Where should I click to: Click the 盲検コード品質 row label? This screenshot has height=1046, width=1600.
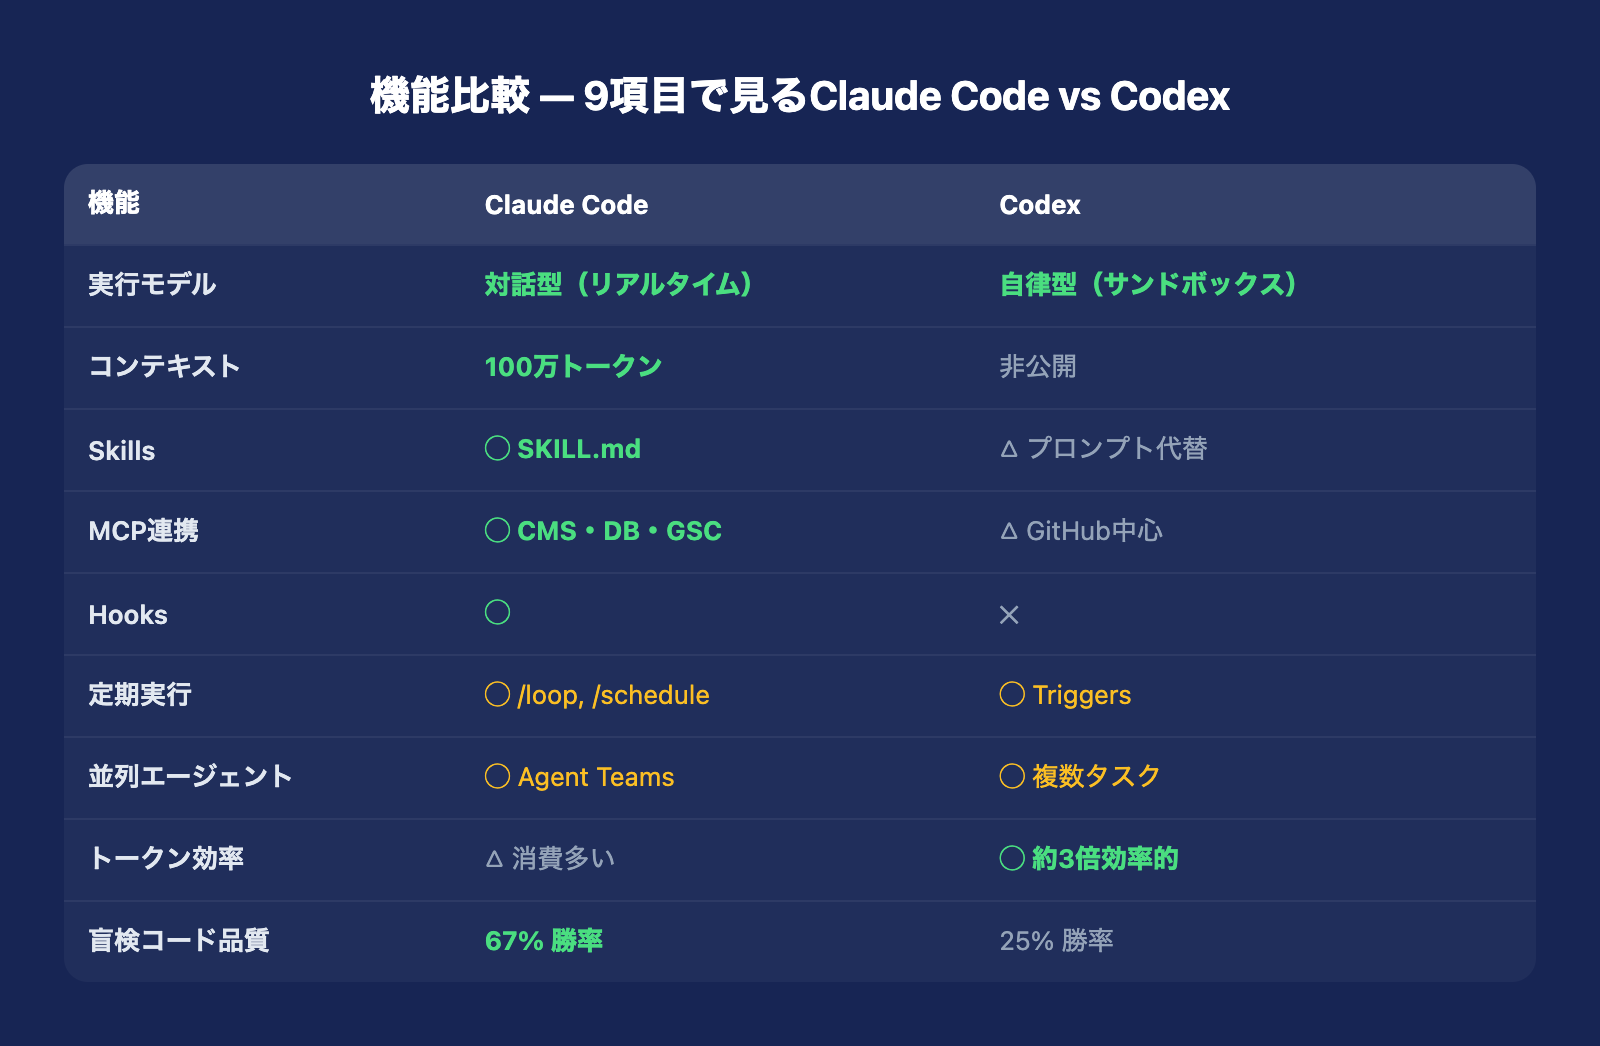[179, 941]
